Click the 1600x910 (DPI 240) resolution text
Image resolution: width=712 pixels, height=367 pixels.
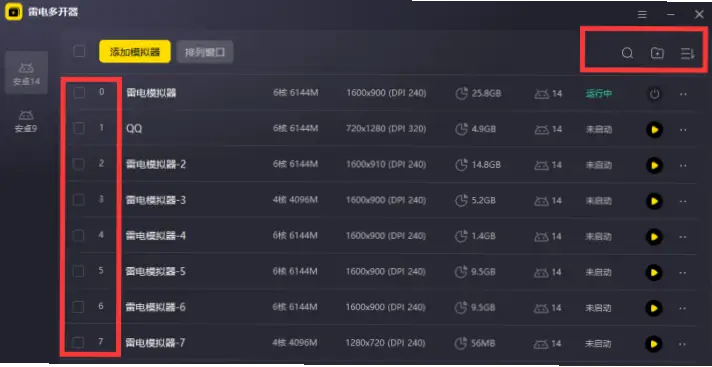[386, 164]
